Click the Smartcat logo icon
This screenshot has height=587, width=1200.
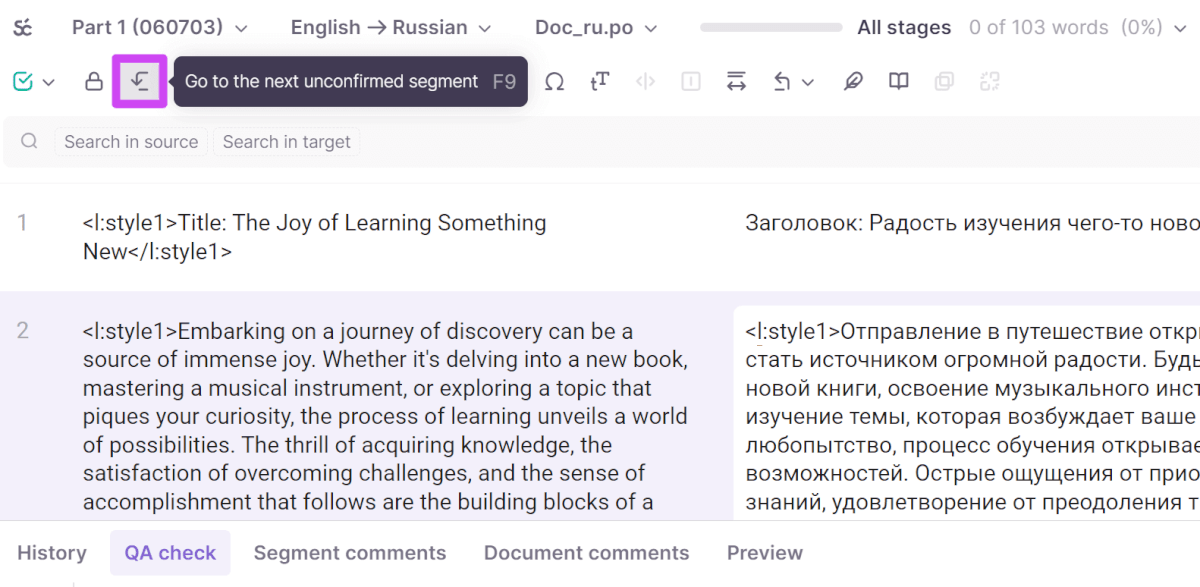tap(23, 28)
